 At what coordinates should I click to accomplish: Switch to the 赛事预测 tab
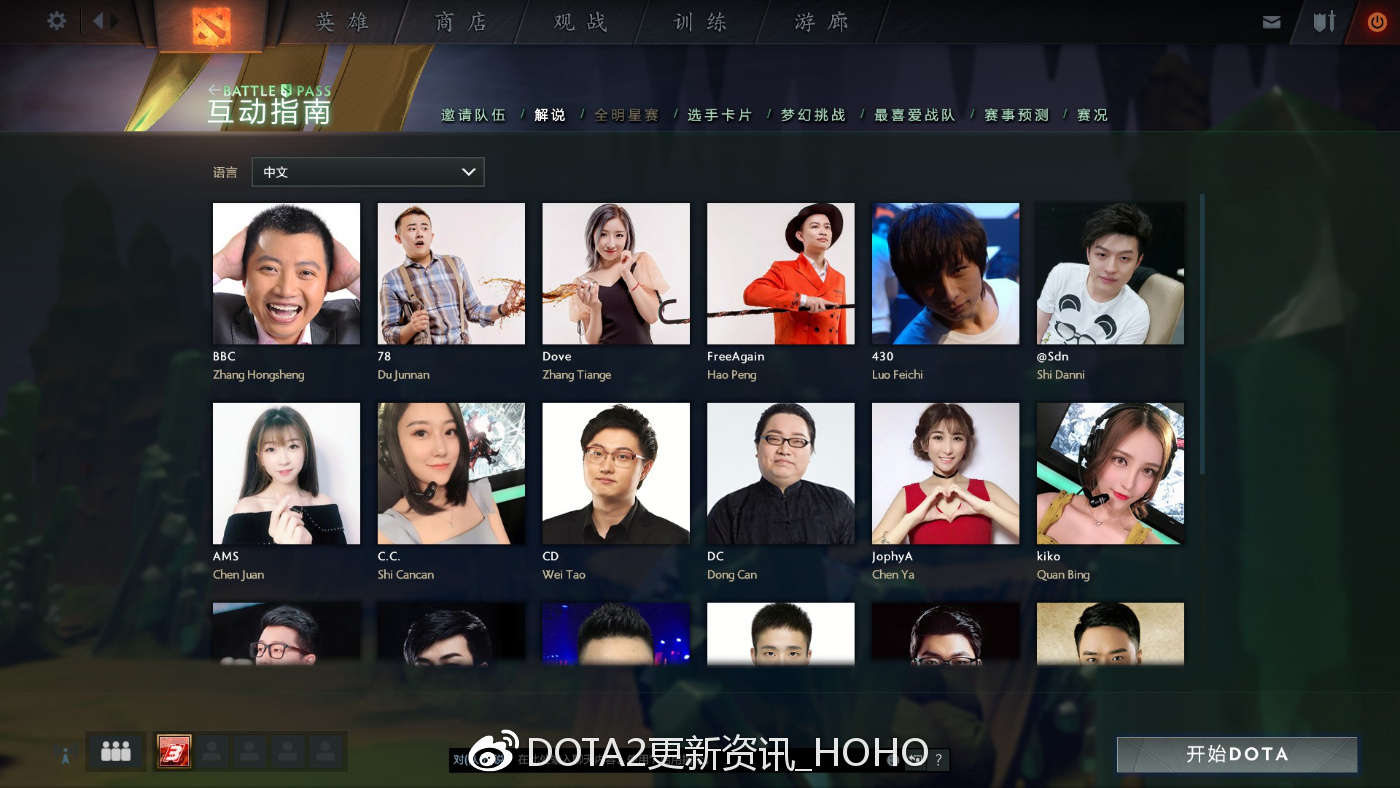(x=1016, y=115)
